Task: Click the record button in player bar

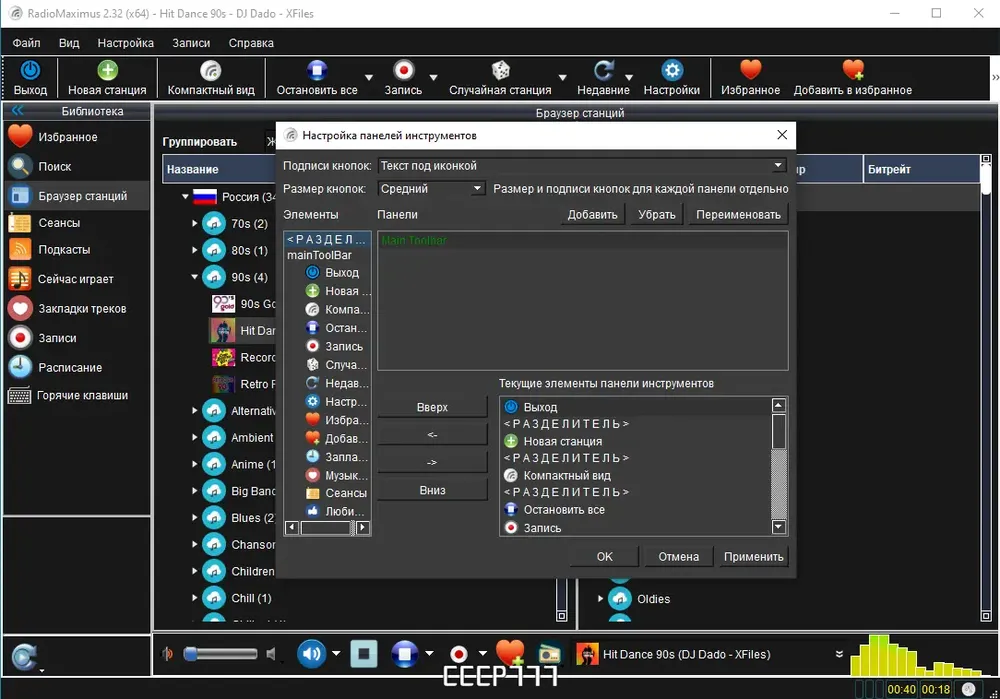Action: pyautogui.click(x=459, y=654)
